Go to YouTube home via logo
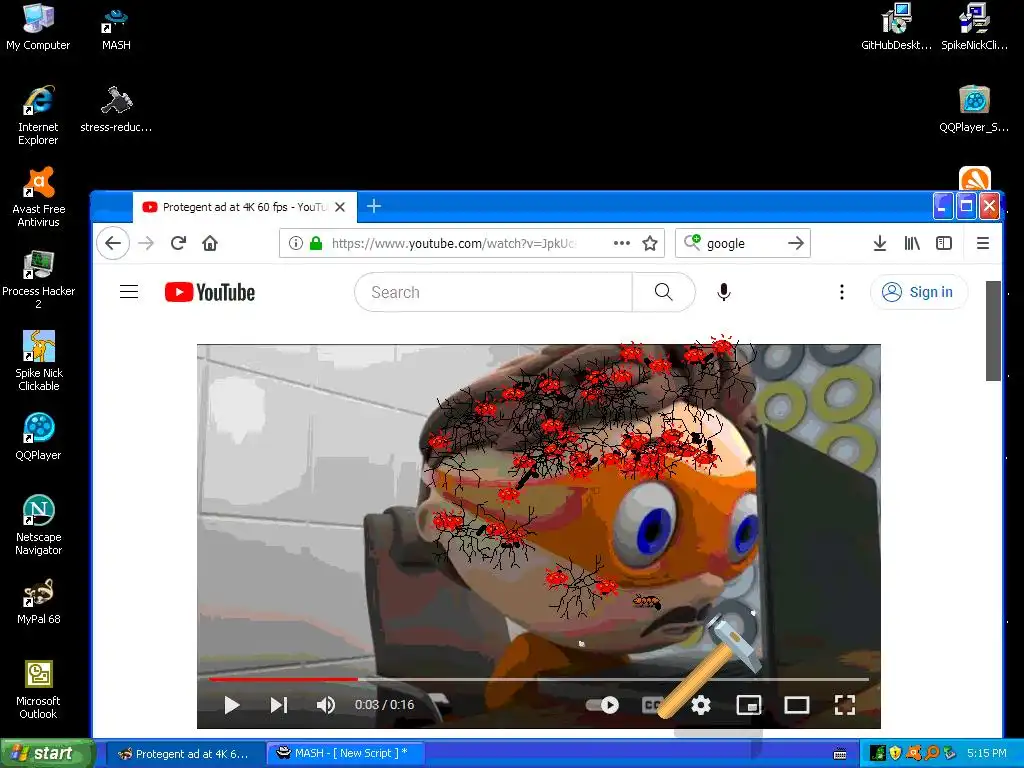Image resolution: width=1024 pixels, height=768 pixels. point(210,292)
